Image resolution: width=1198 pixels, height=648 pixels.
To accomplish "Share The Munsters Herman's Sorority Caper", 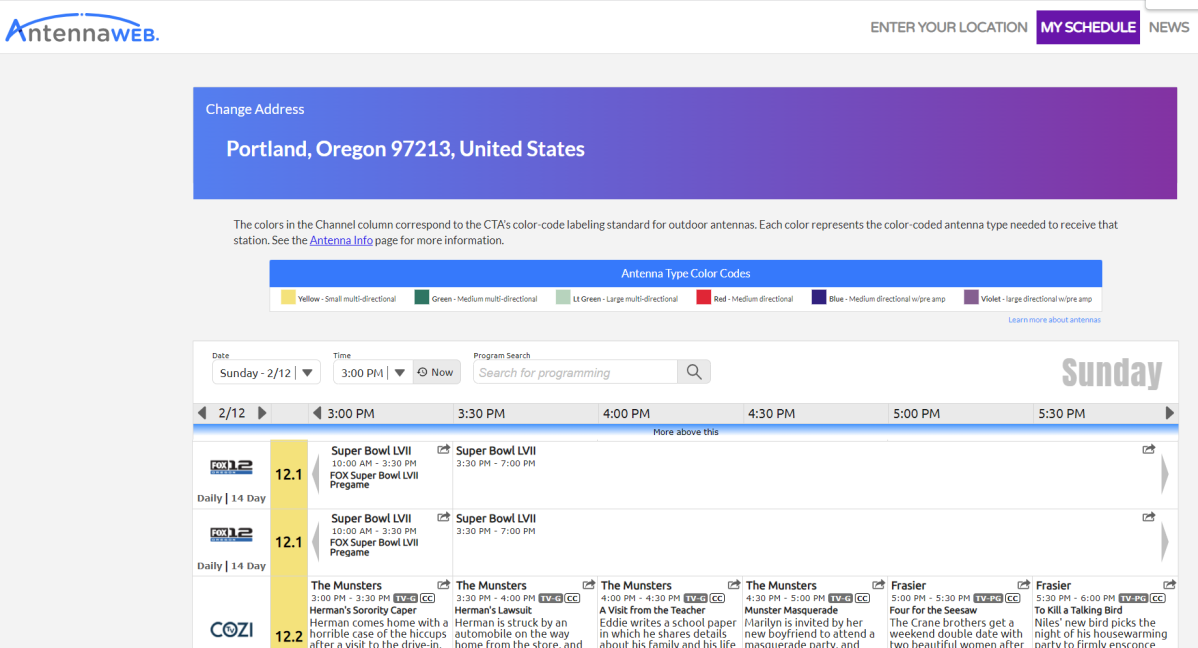I will (x=443, y=585).
